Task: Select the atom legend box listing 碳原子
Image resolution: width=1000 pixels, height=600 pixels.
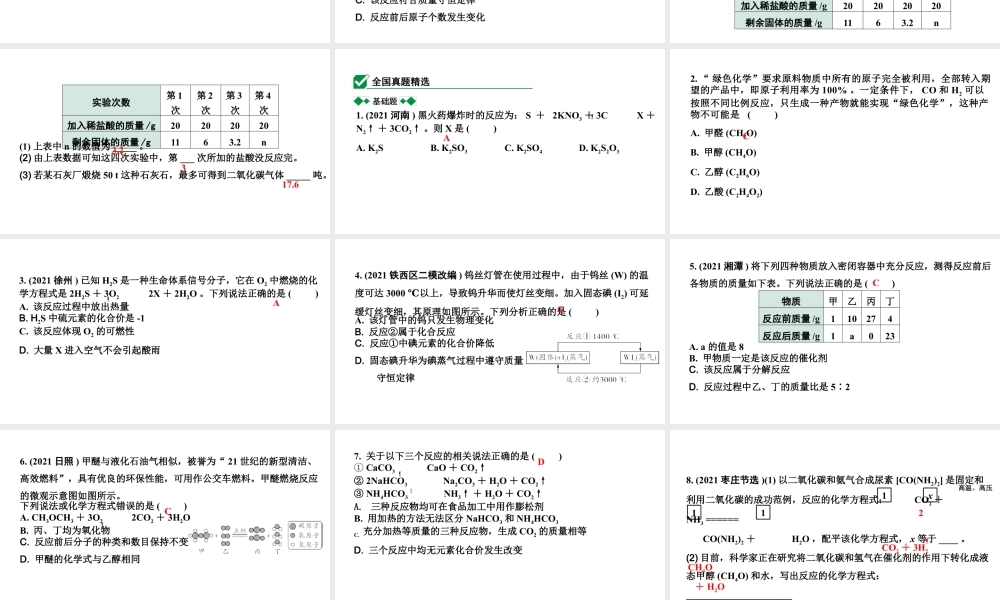Action: (305, 535)
